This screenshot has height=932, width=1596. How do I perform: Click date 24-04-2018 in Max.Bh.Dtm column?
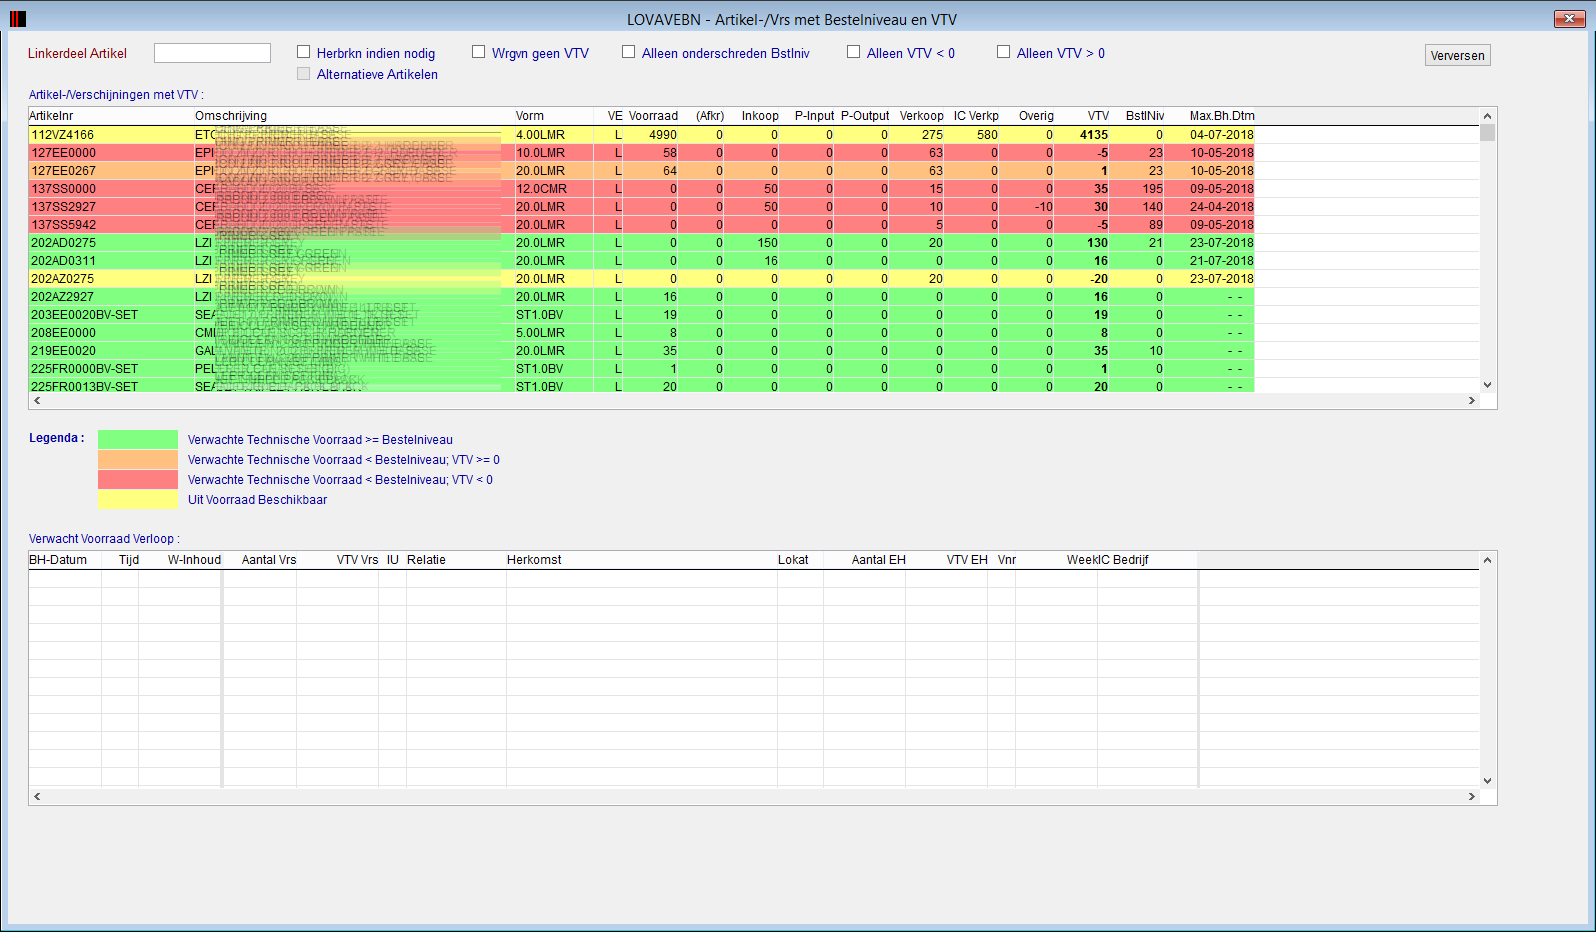click(x=1221, y=207)
